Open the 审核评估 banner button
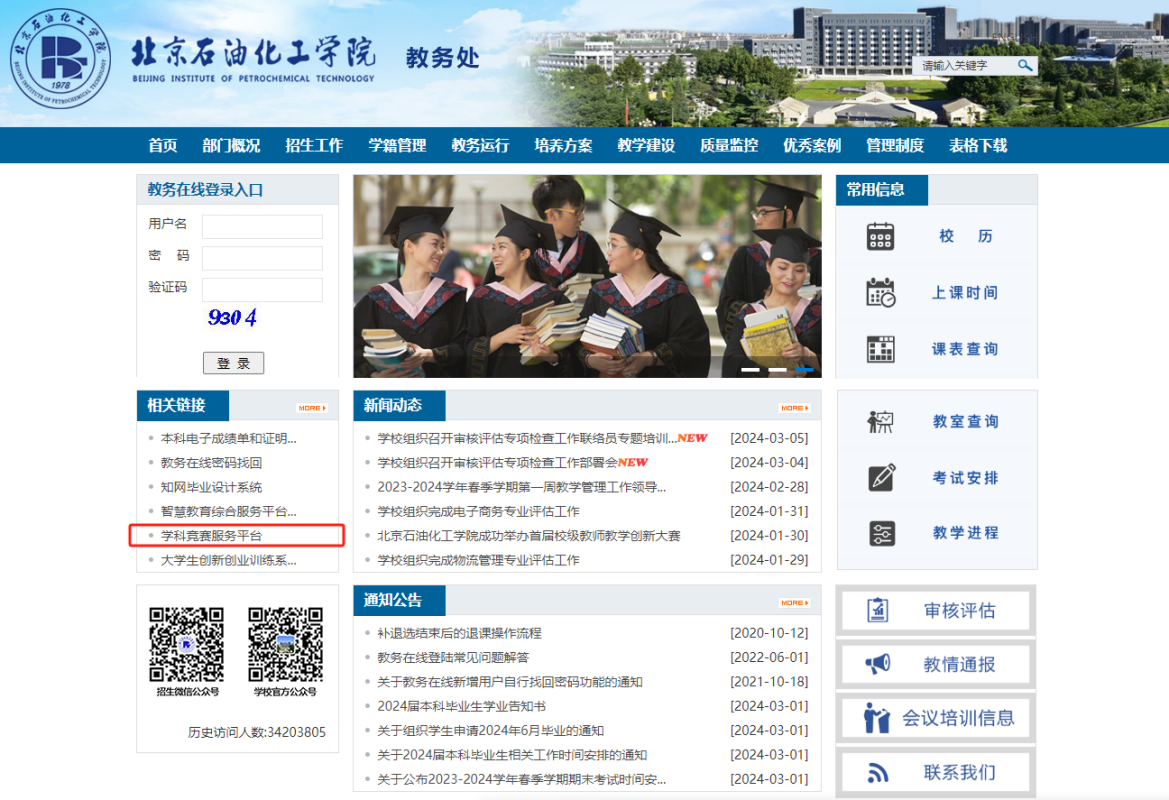1169x800 pixels. point(936,611)
